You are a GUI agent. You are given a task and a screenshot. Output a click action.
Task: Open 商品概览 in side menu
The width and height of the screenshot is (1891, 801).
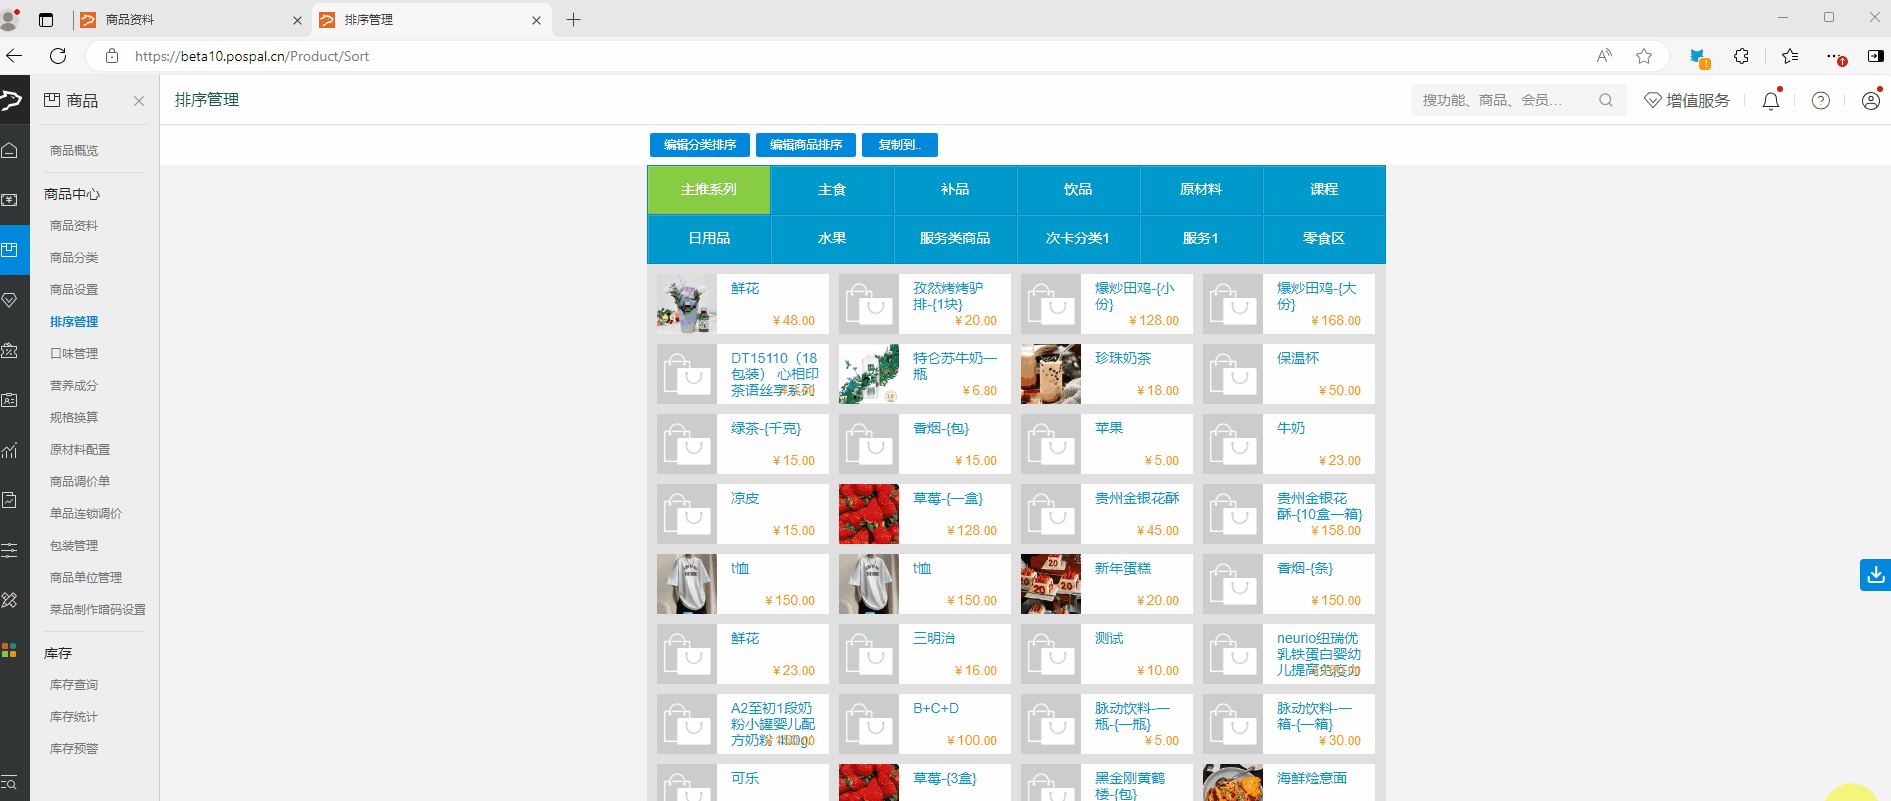(74, 151)
